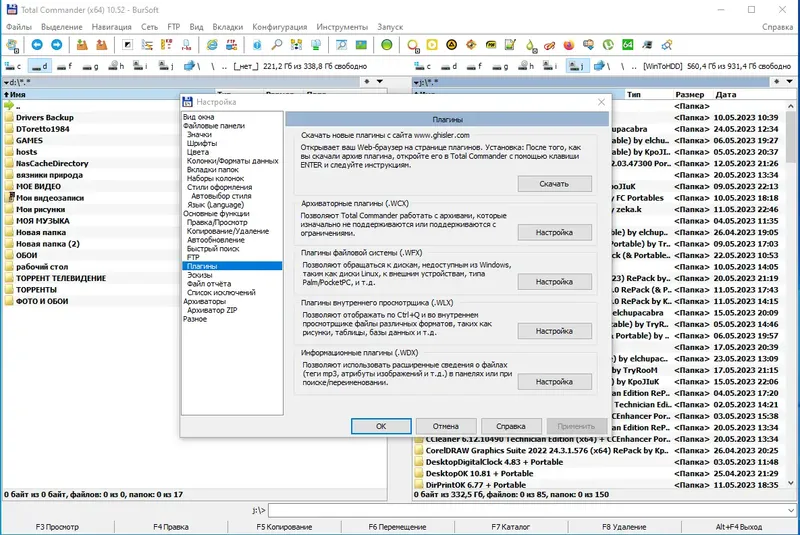Select Шрифты in settings list
800x535 pixels.
(x=202, y=143)
